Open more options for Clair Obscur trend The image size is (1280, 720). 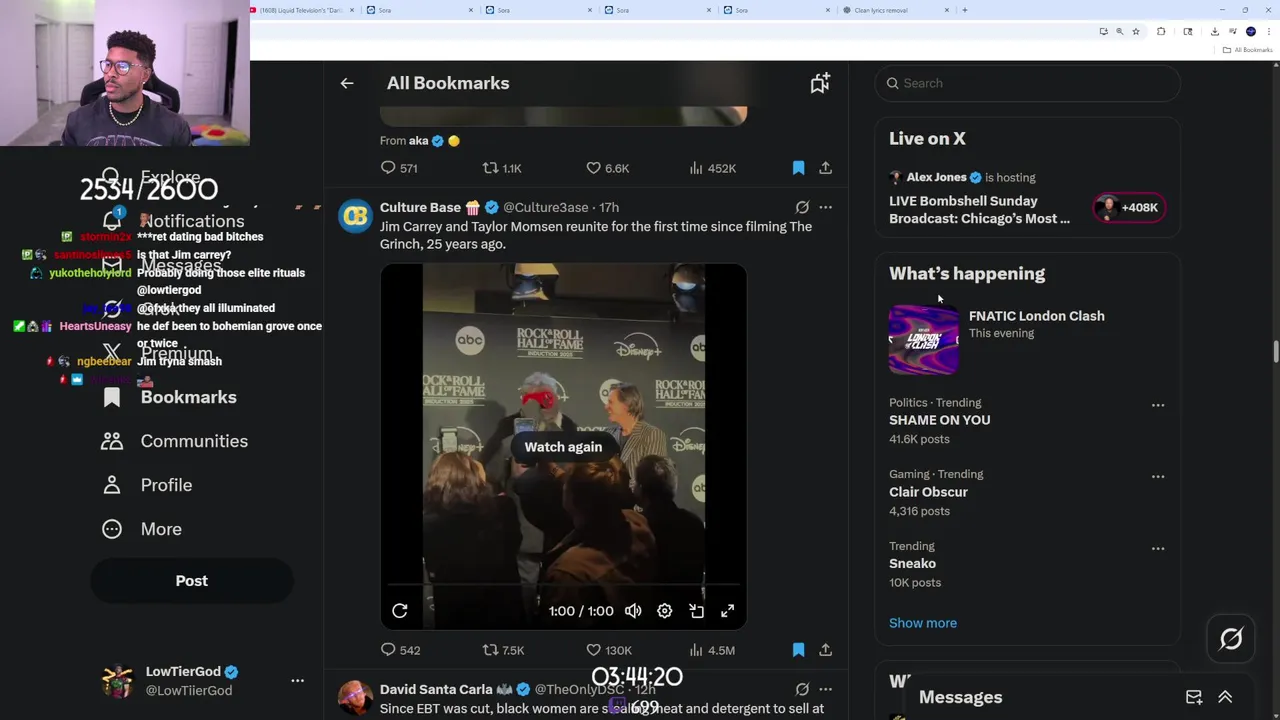(x=1158, y=477)
